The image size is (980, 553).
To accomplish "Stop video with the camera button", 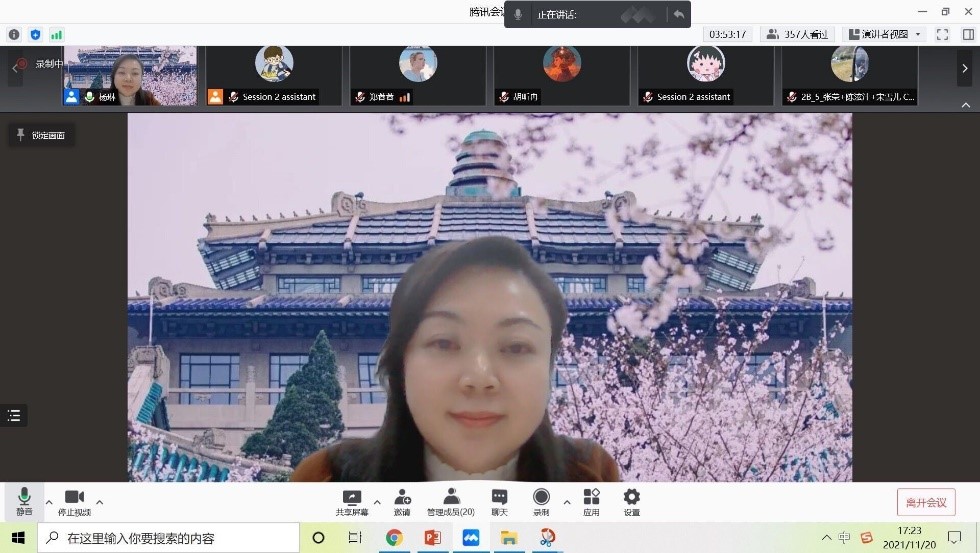I will [74, 501].
